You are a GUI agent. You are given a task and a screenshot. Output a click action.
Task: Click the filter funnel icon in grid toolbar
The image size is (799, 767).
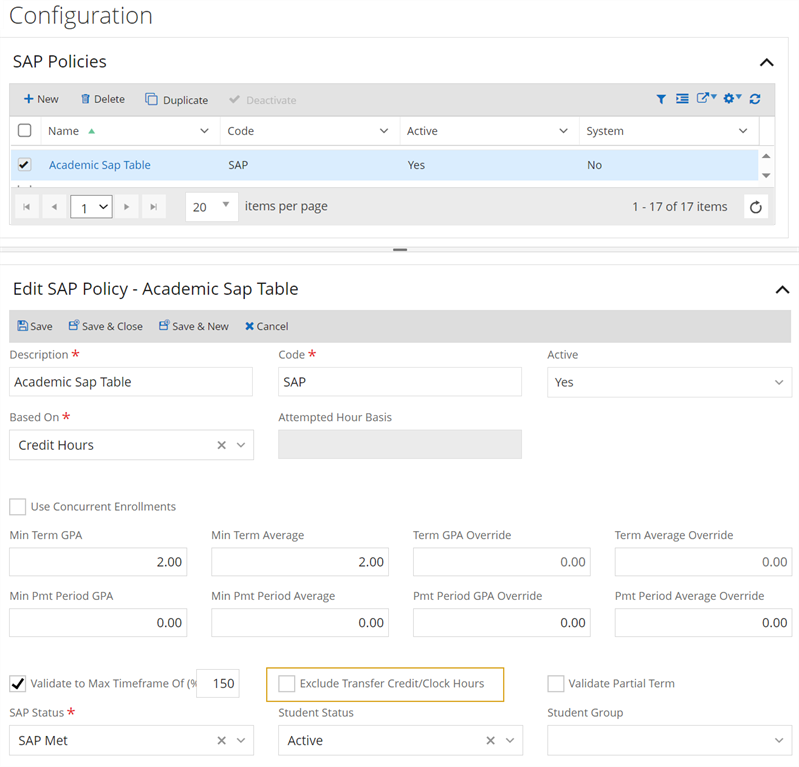(x=661, y=99)
